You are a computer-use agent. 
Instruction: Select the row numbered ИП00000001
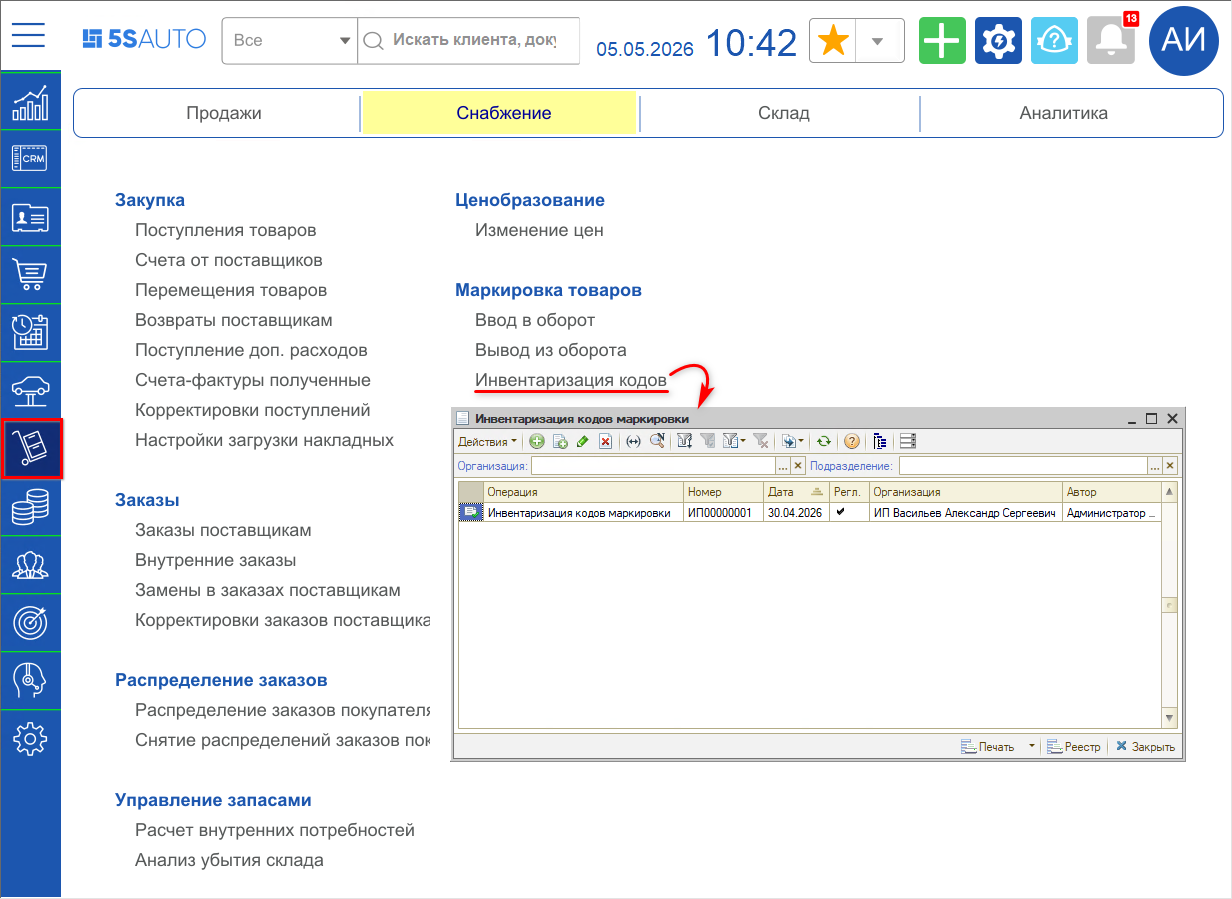tap(809, 513)
